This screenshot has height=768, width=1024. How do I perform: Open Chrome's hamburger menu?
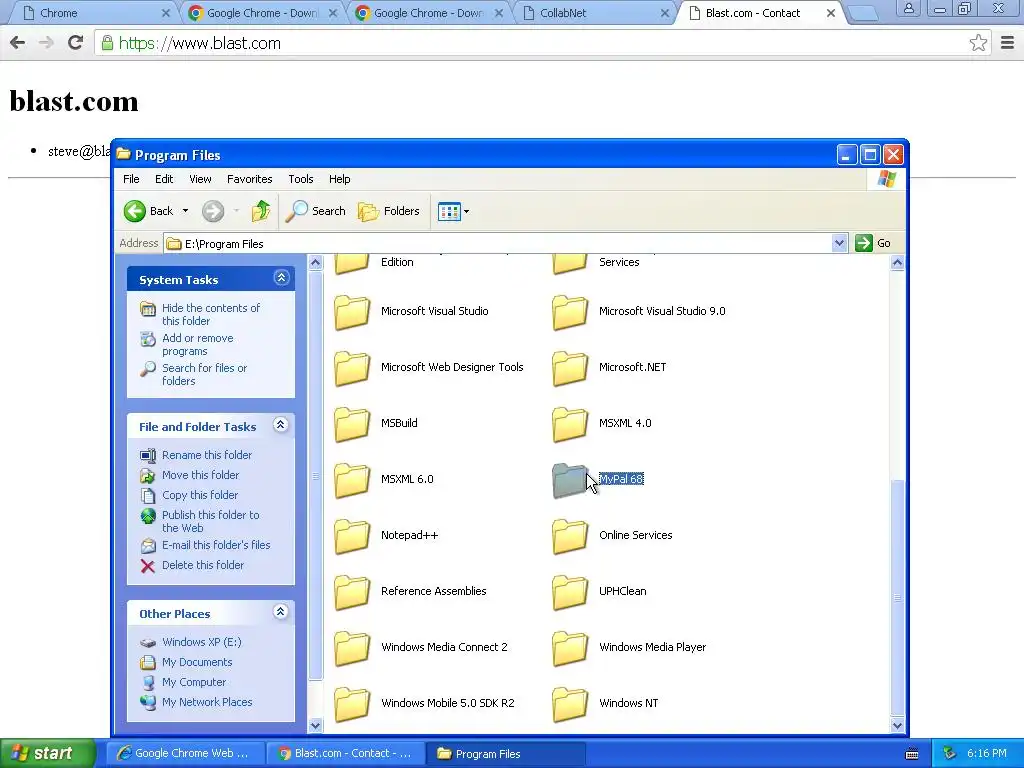[x=1007, y=43]
